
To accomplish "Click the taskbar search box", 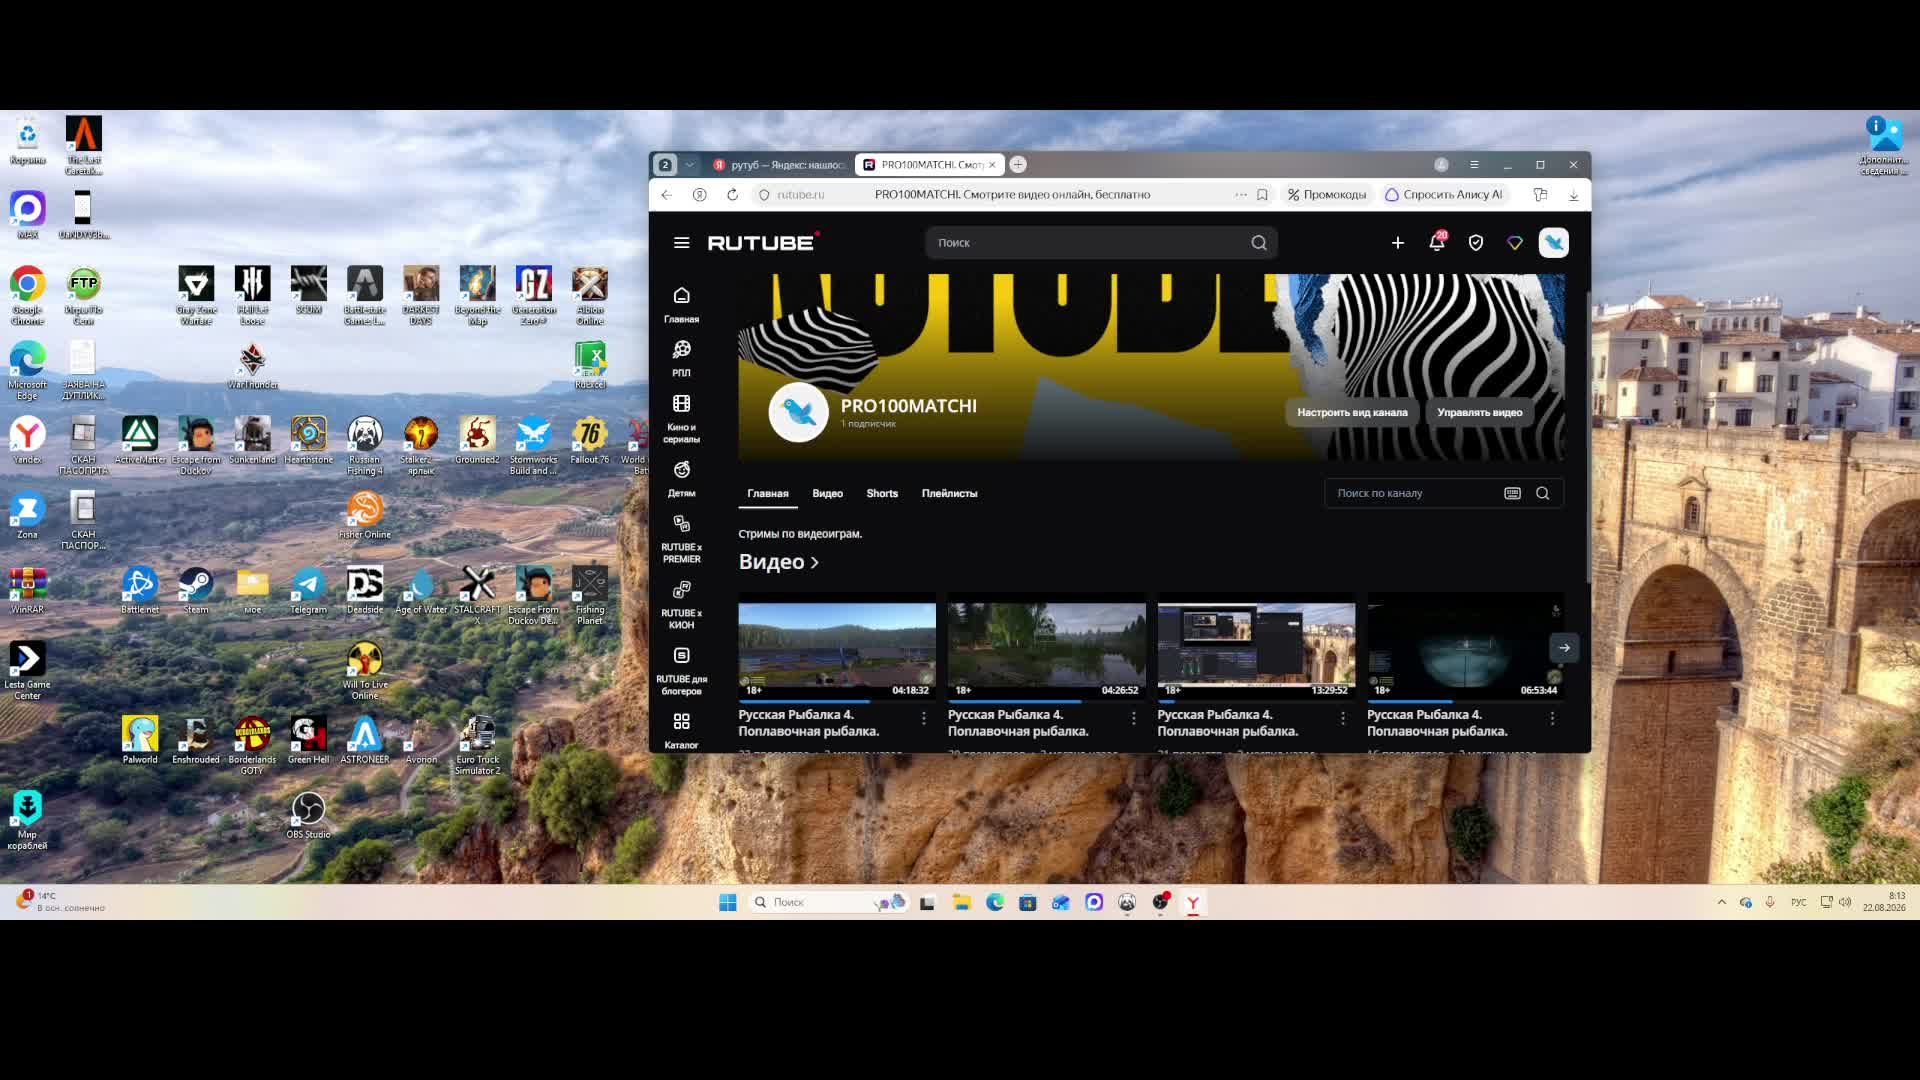I will (x=828, y=902).
